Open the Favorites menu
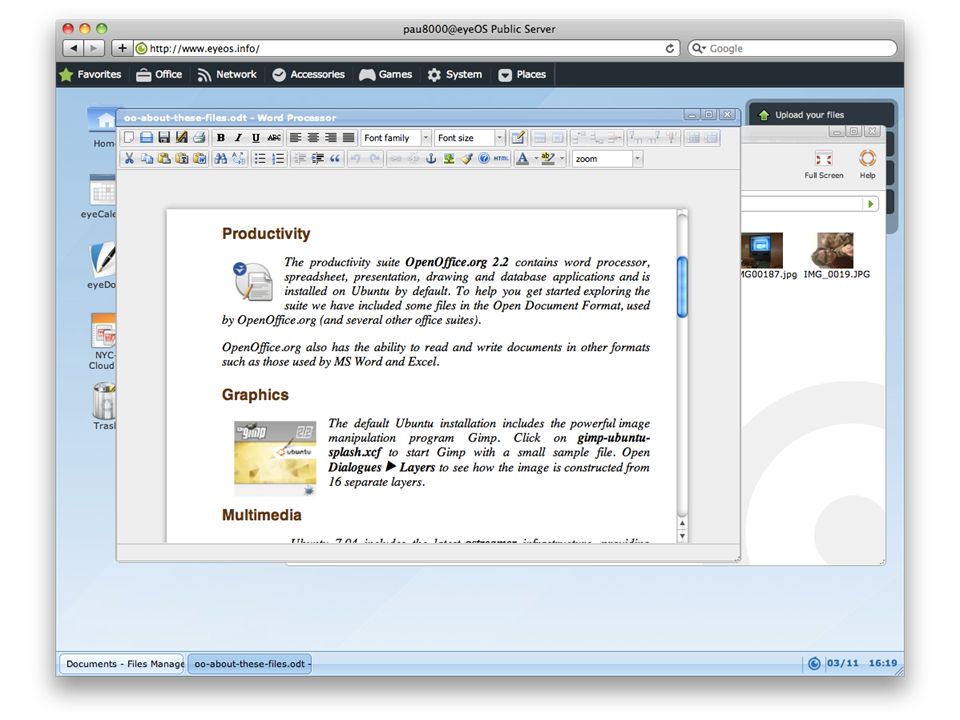 point(91,75)
